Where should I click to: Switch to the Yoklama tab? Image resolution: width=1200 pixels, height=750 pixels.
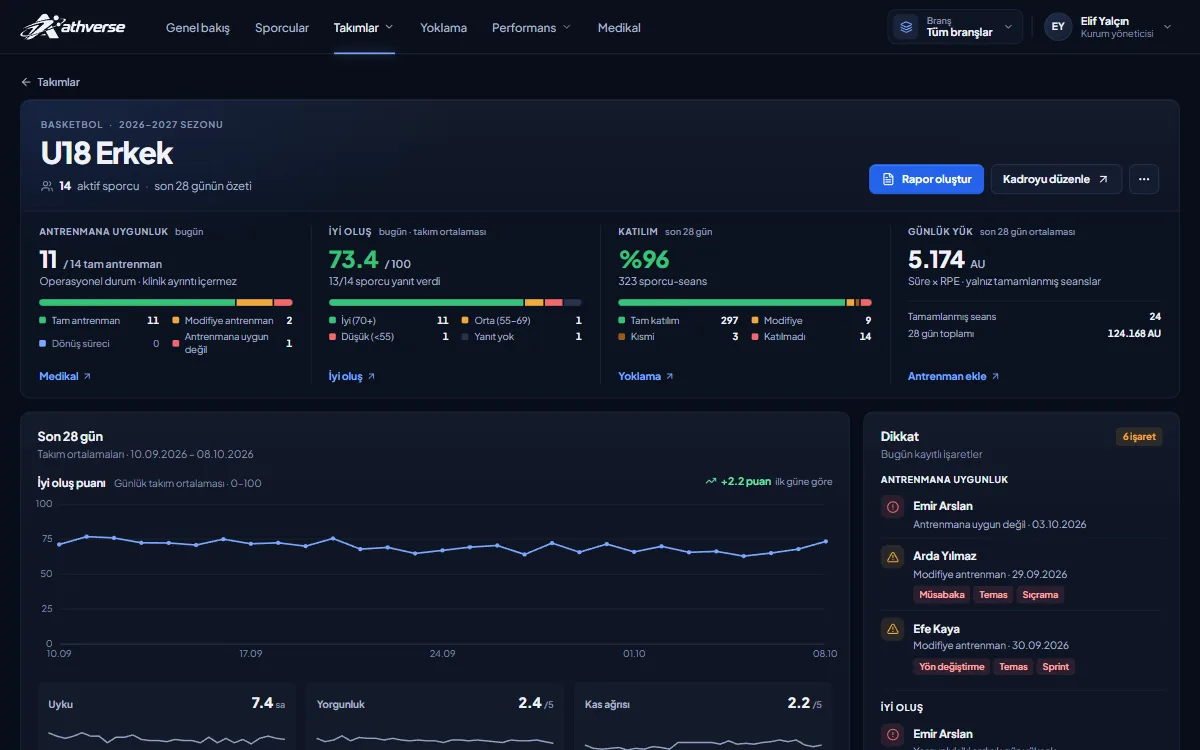(444, 28)
